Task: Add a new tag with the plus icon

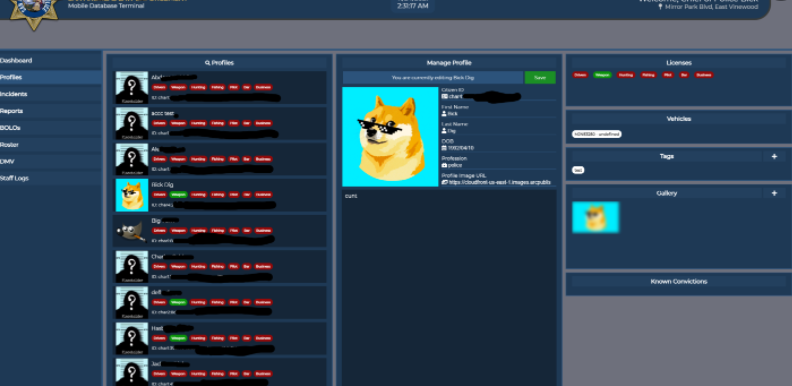Action: [774, 157]
